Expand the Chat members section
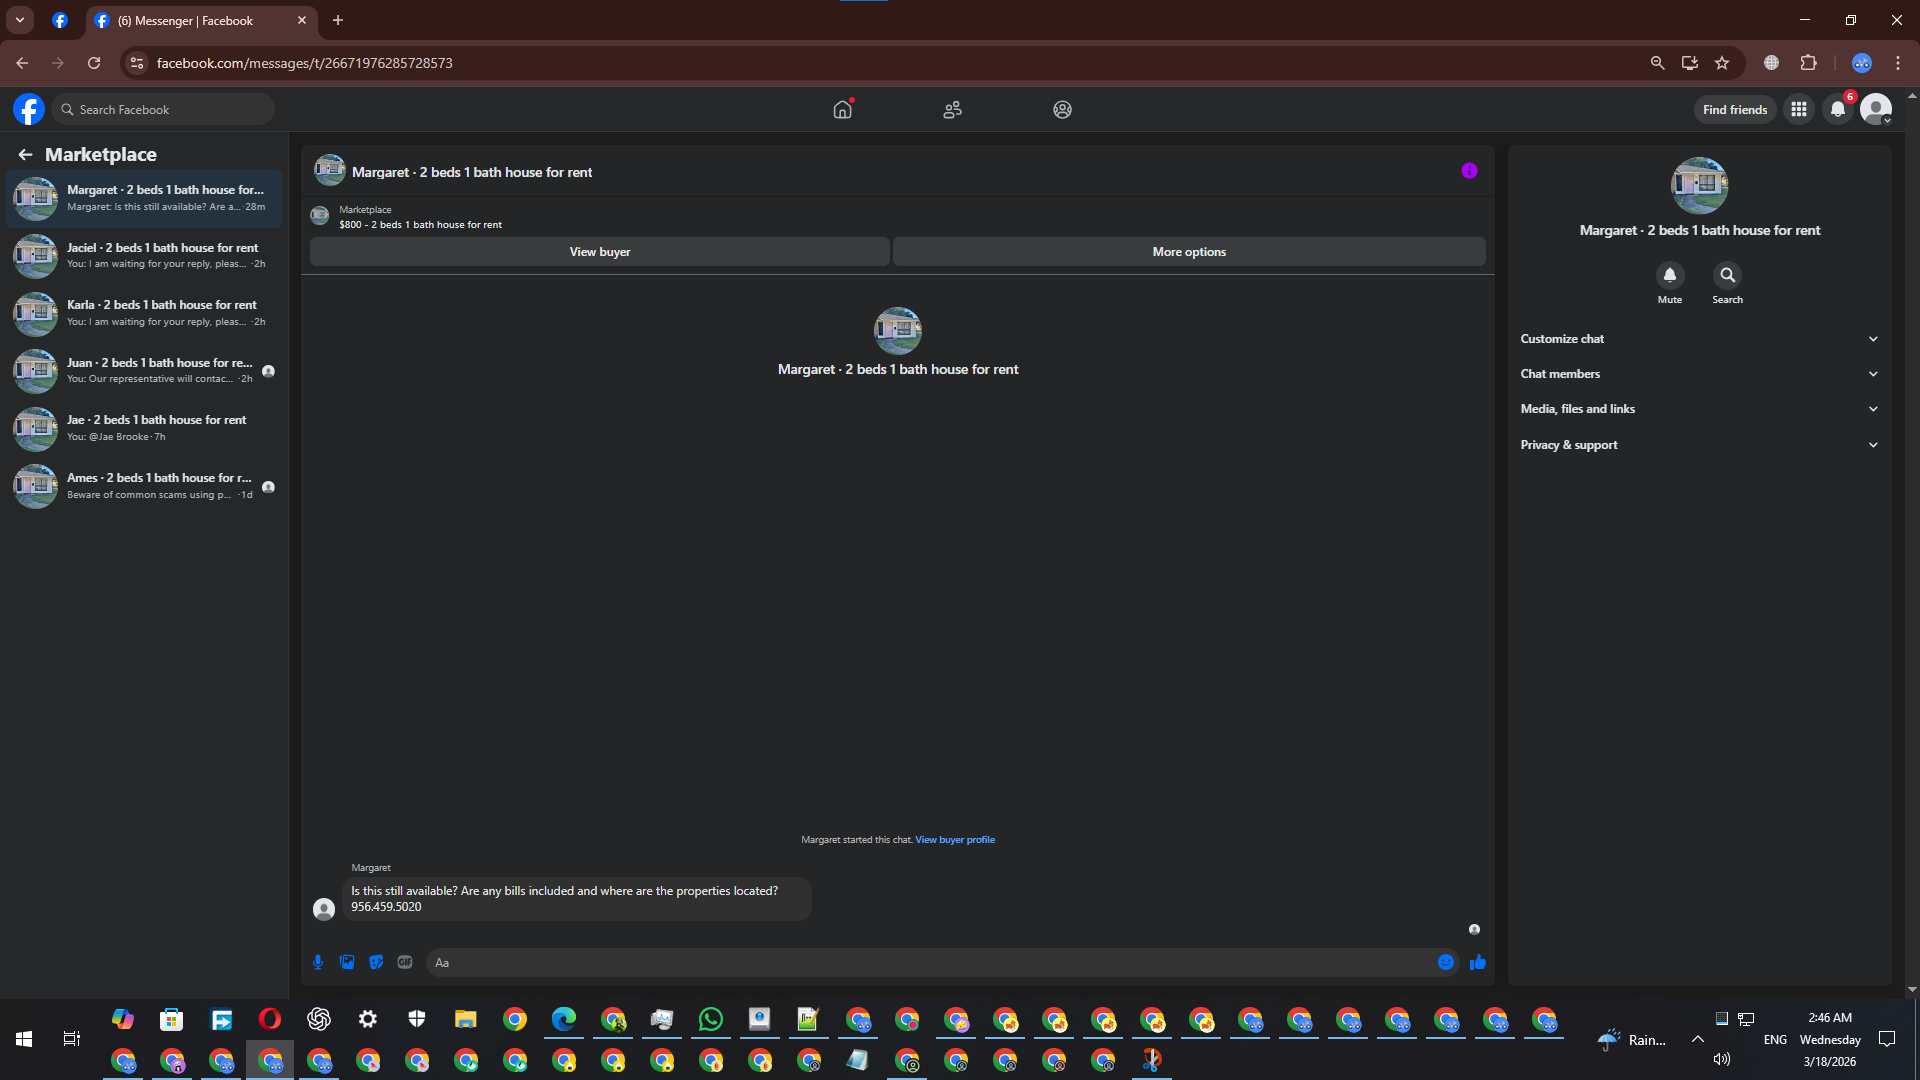This screenshot has height=1080, width=1920. coord(1699,374)
